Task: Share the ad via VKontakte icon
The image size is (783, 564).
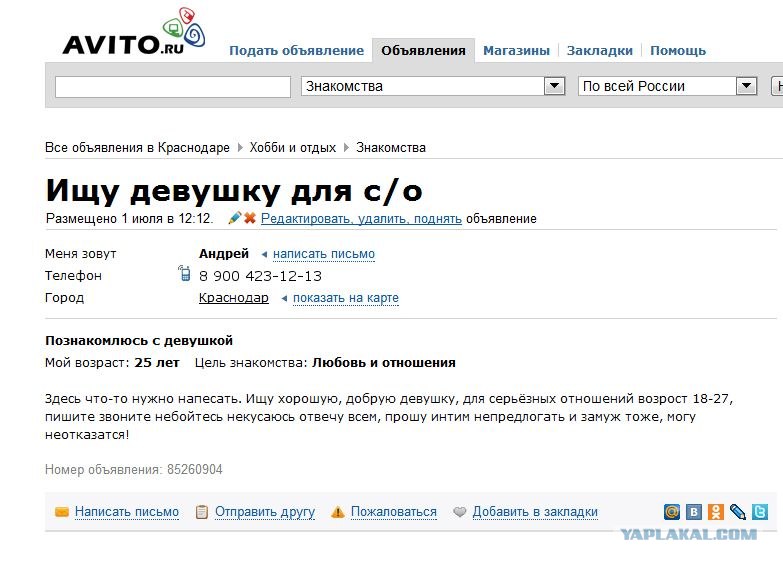Action: pos(694,512)
